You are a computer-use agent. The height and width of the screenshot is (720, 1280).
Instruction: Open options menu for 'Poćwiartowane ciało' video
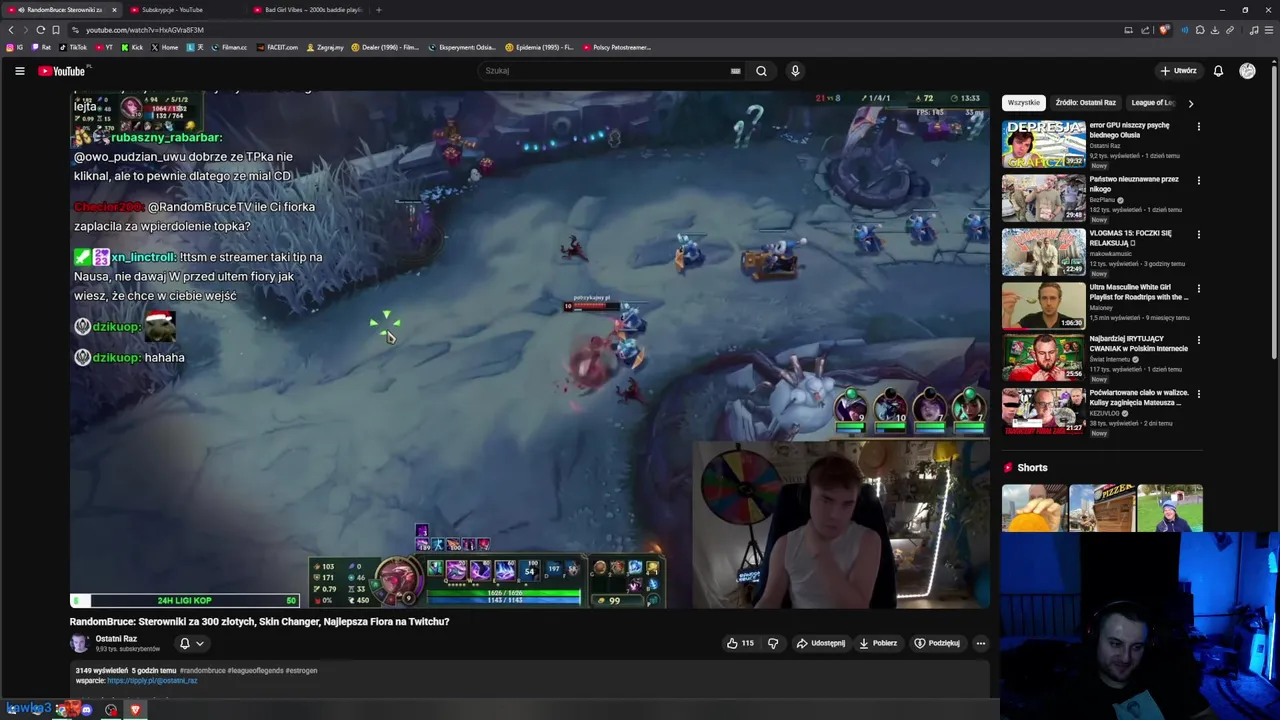[1198, 395]
